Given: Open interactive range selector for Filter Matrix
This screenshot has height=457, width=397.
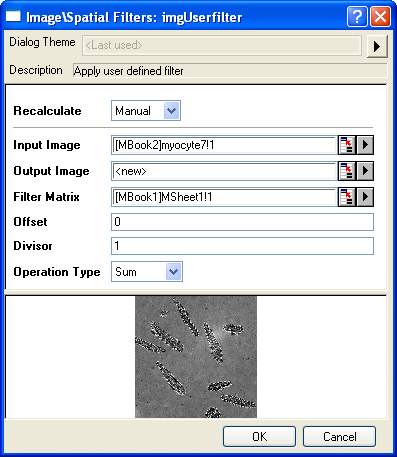Looking at the screenshot, I should point(347,197).
